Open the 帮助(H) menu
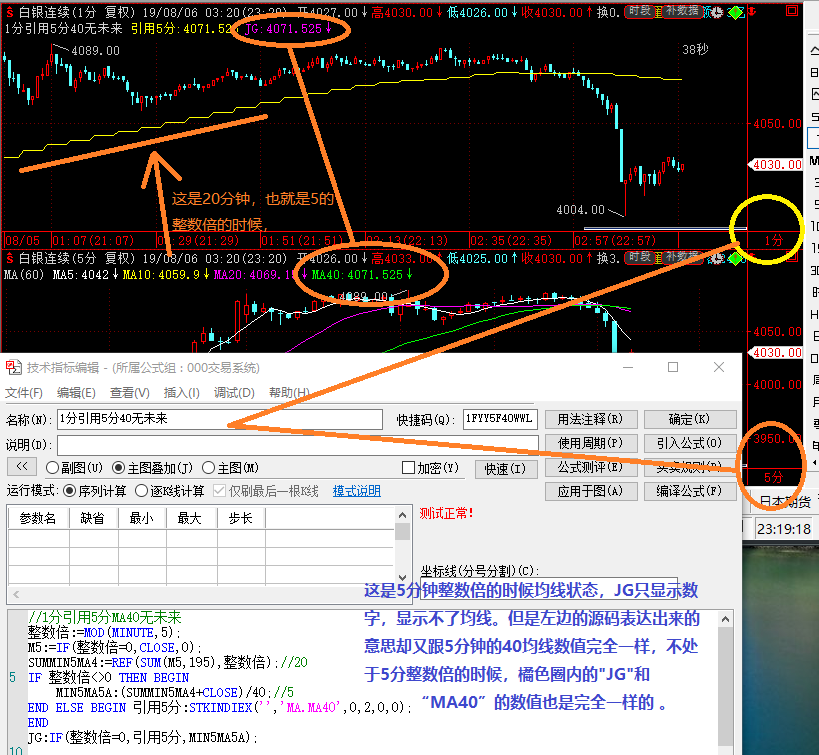This screenshot has height=755, width=819. [289, 392]
